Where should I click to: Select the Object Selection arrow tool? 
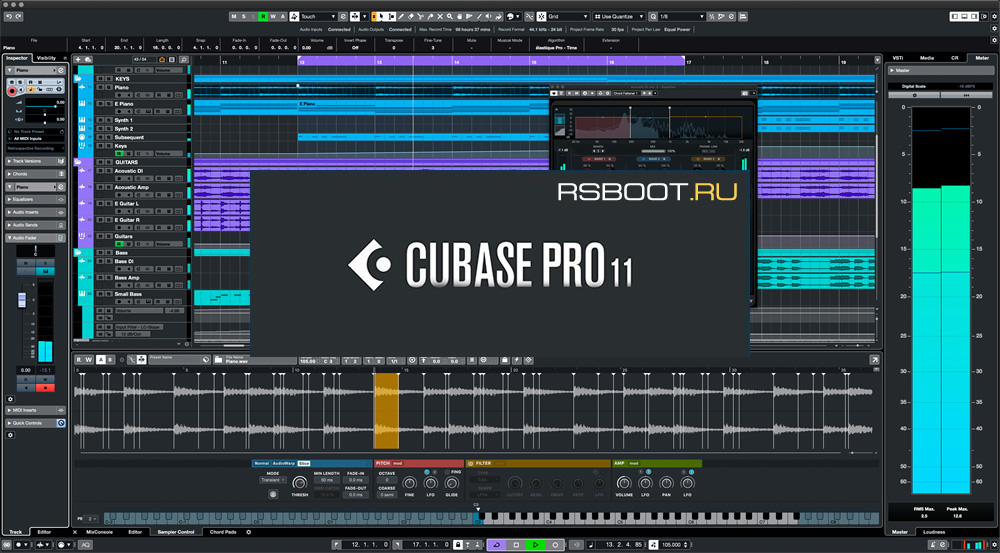pyautogui.click(x=381, y=17)
